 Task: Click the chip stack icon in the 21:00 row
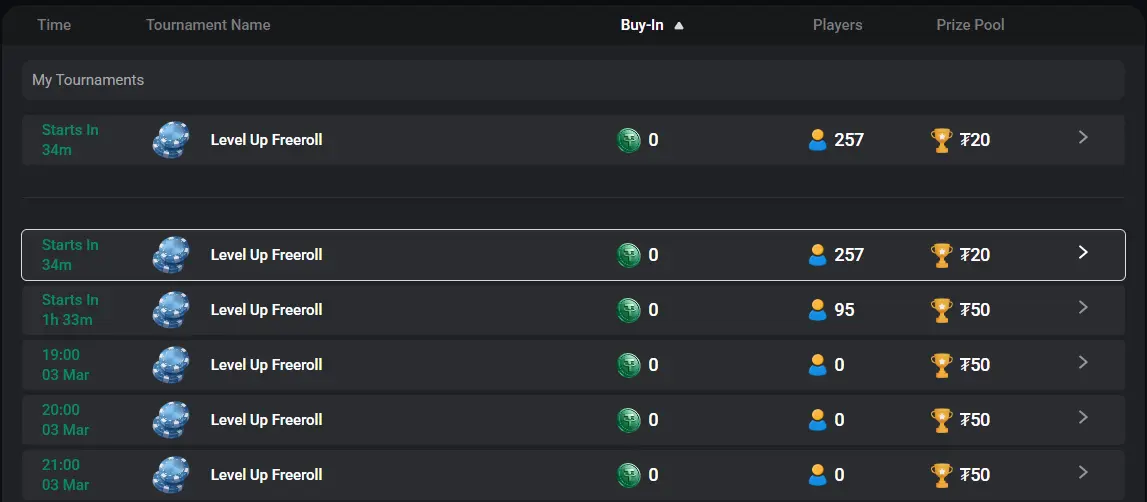point(171,475)
